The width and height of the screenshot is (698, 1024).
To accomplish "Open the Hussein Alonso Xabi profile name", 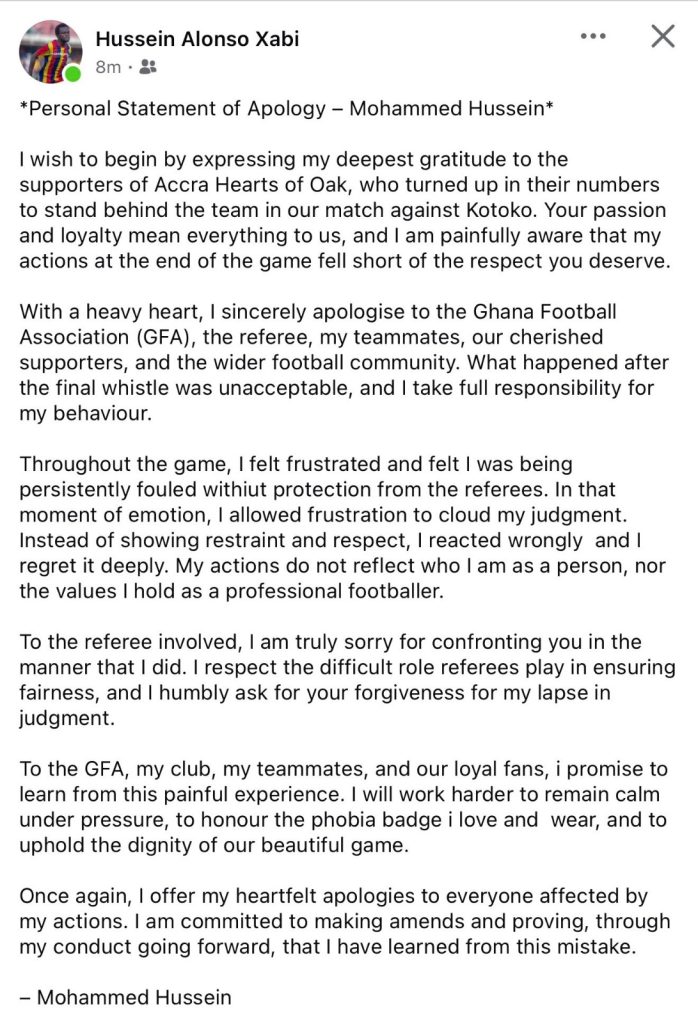I will (197, 39).
